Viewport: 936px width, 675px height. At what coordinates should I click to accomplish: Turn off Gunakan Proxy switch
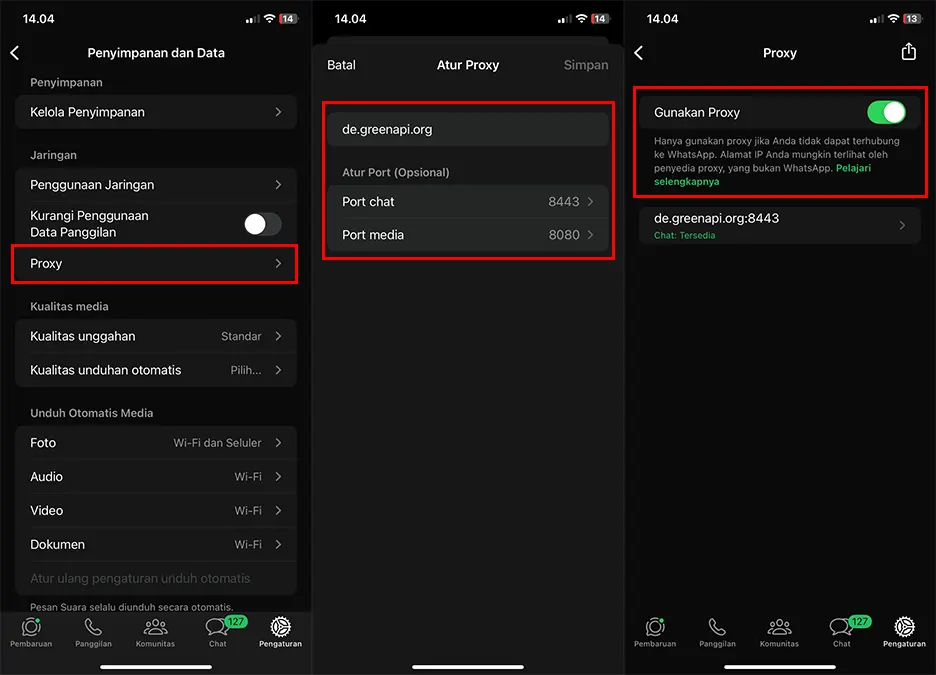(x=886, y=112)
